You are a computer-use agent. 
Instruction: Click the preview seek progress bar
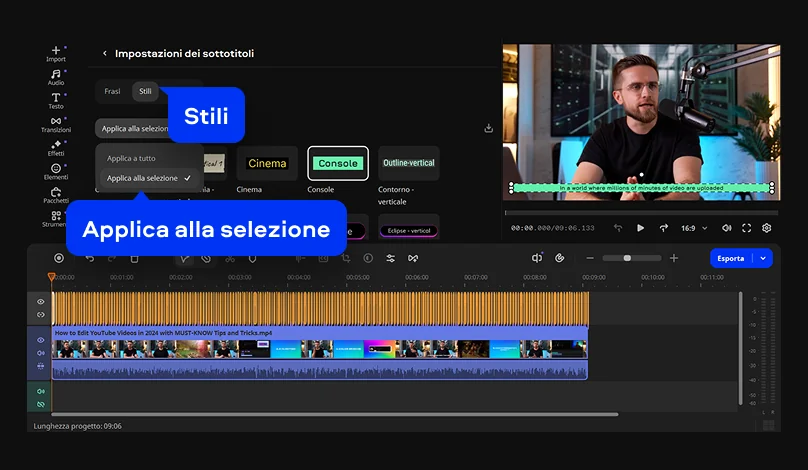click(641, 212)
